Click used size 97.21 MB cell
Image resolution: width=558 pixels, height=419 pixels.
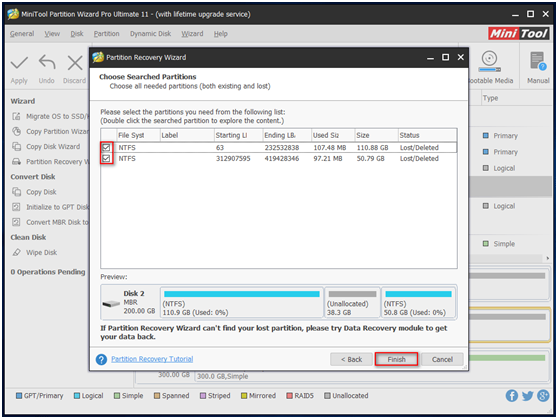pos(328,158)
